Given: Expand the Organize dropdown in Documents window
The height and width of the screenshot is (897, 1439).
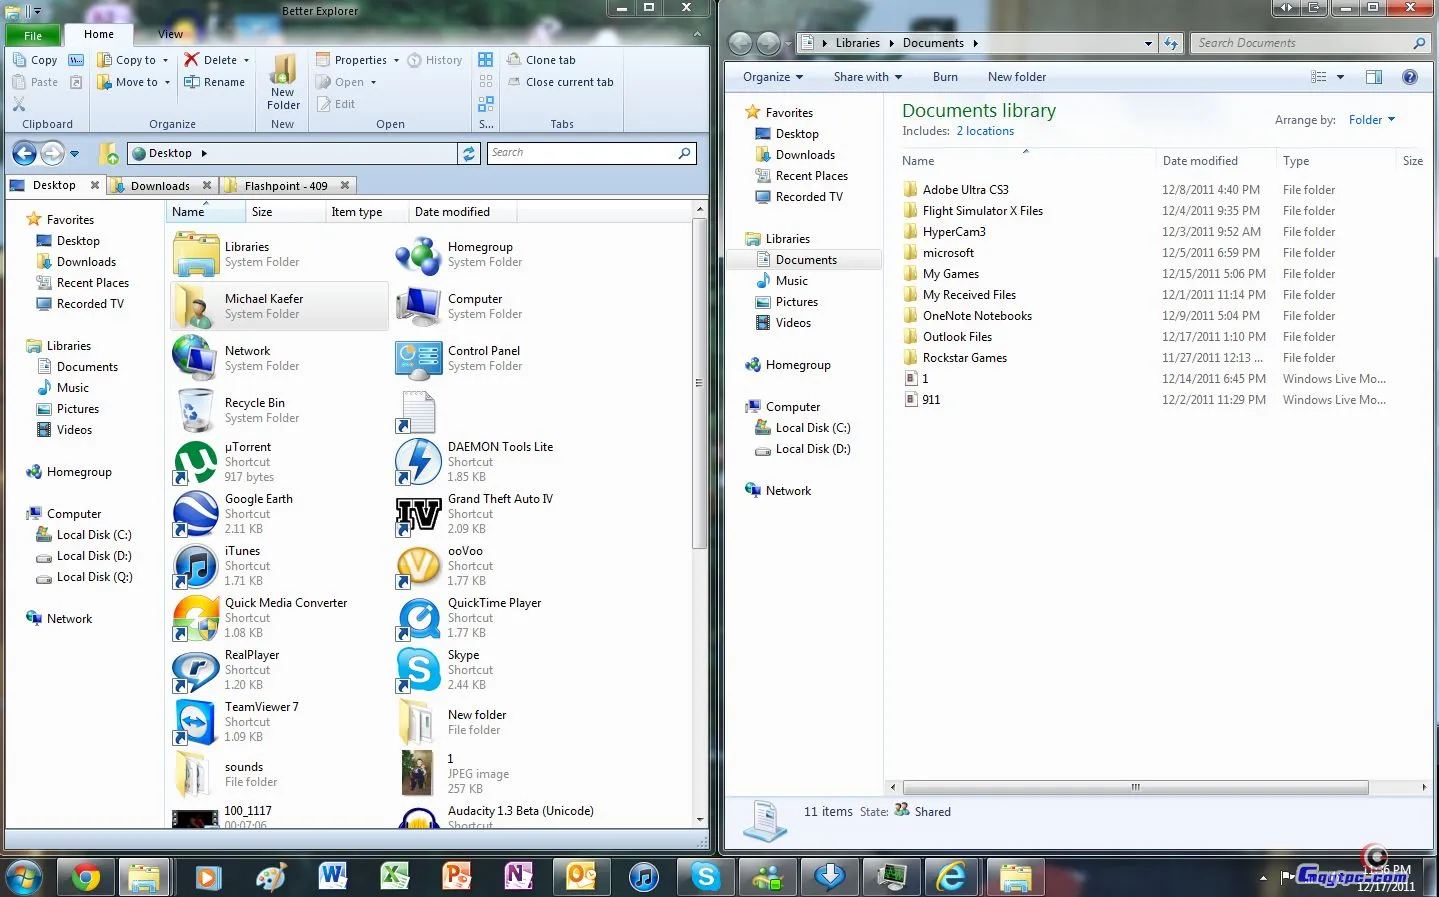Looking at the screenshot, I should [x=773, y=77].
